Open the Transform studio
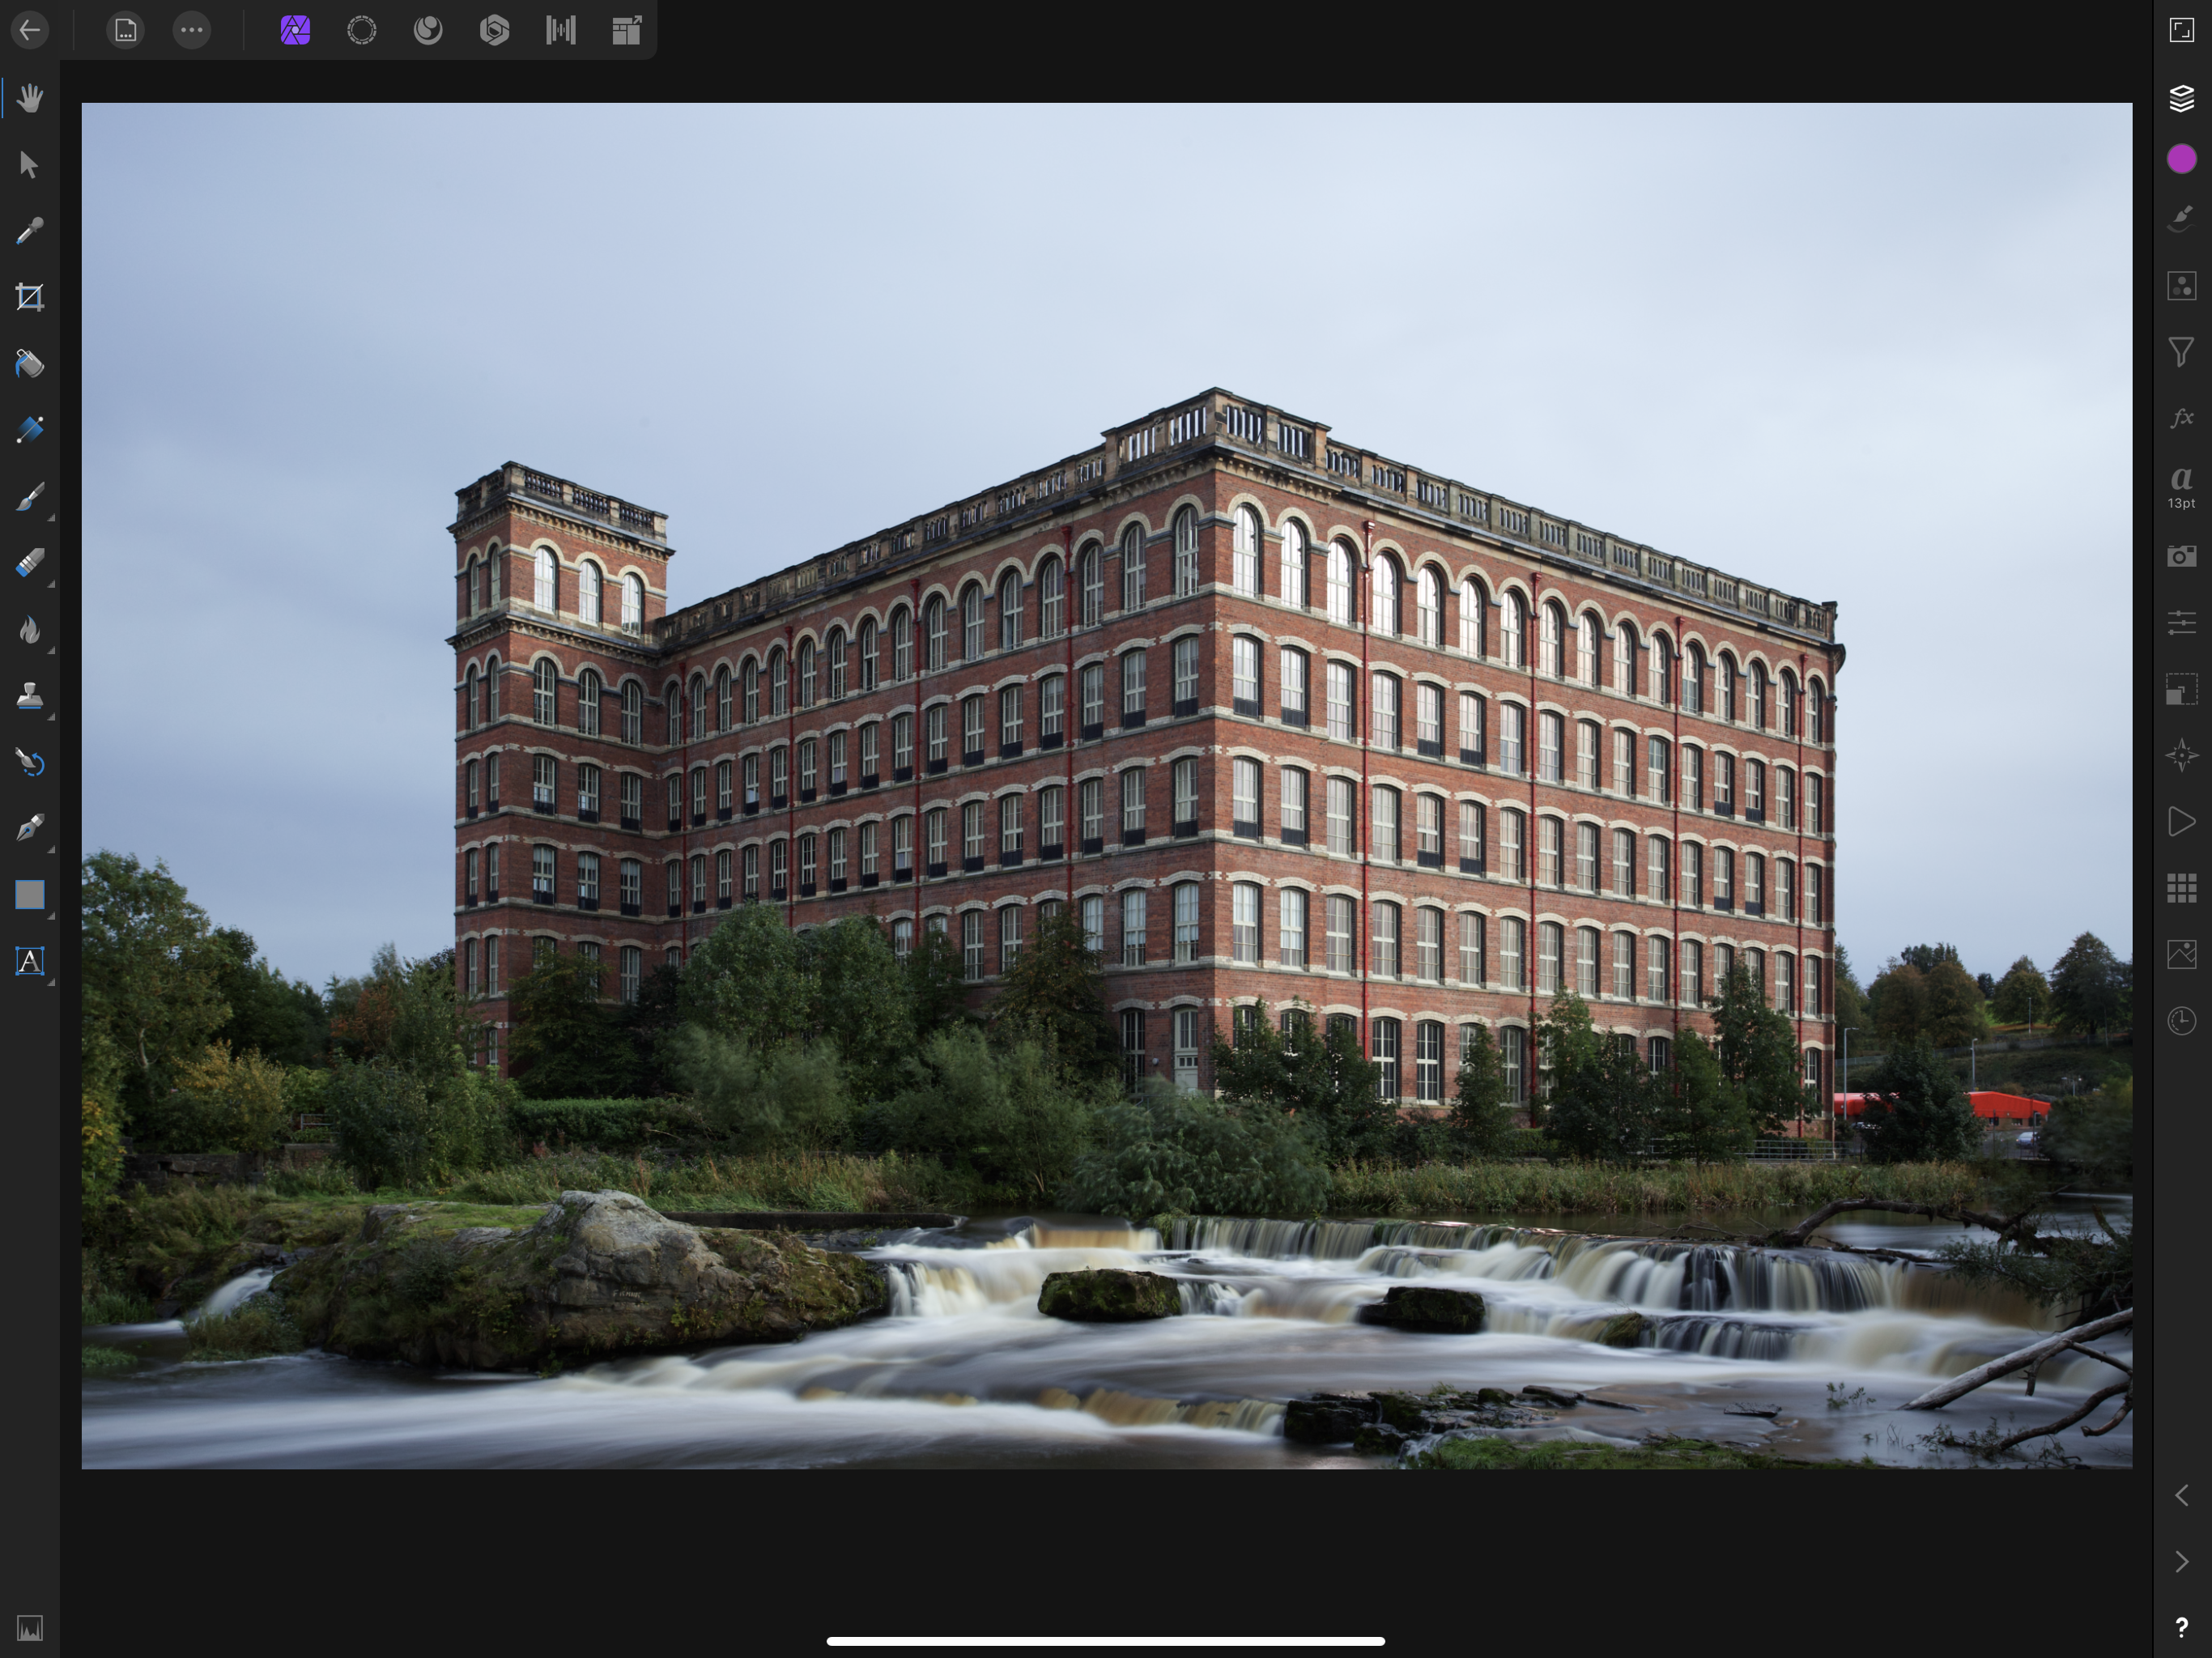The image size is (2212, 1658). (x=2181, y=689)
